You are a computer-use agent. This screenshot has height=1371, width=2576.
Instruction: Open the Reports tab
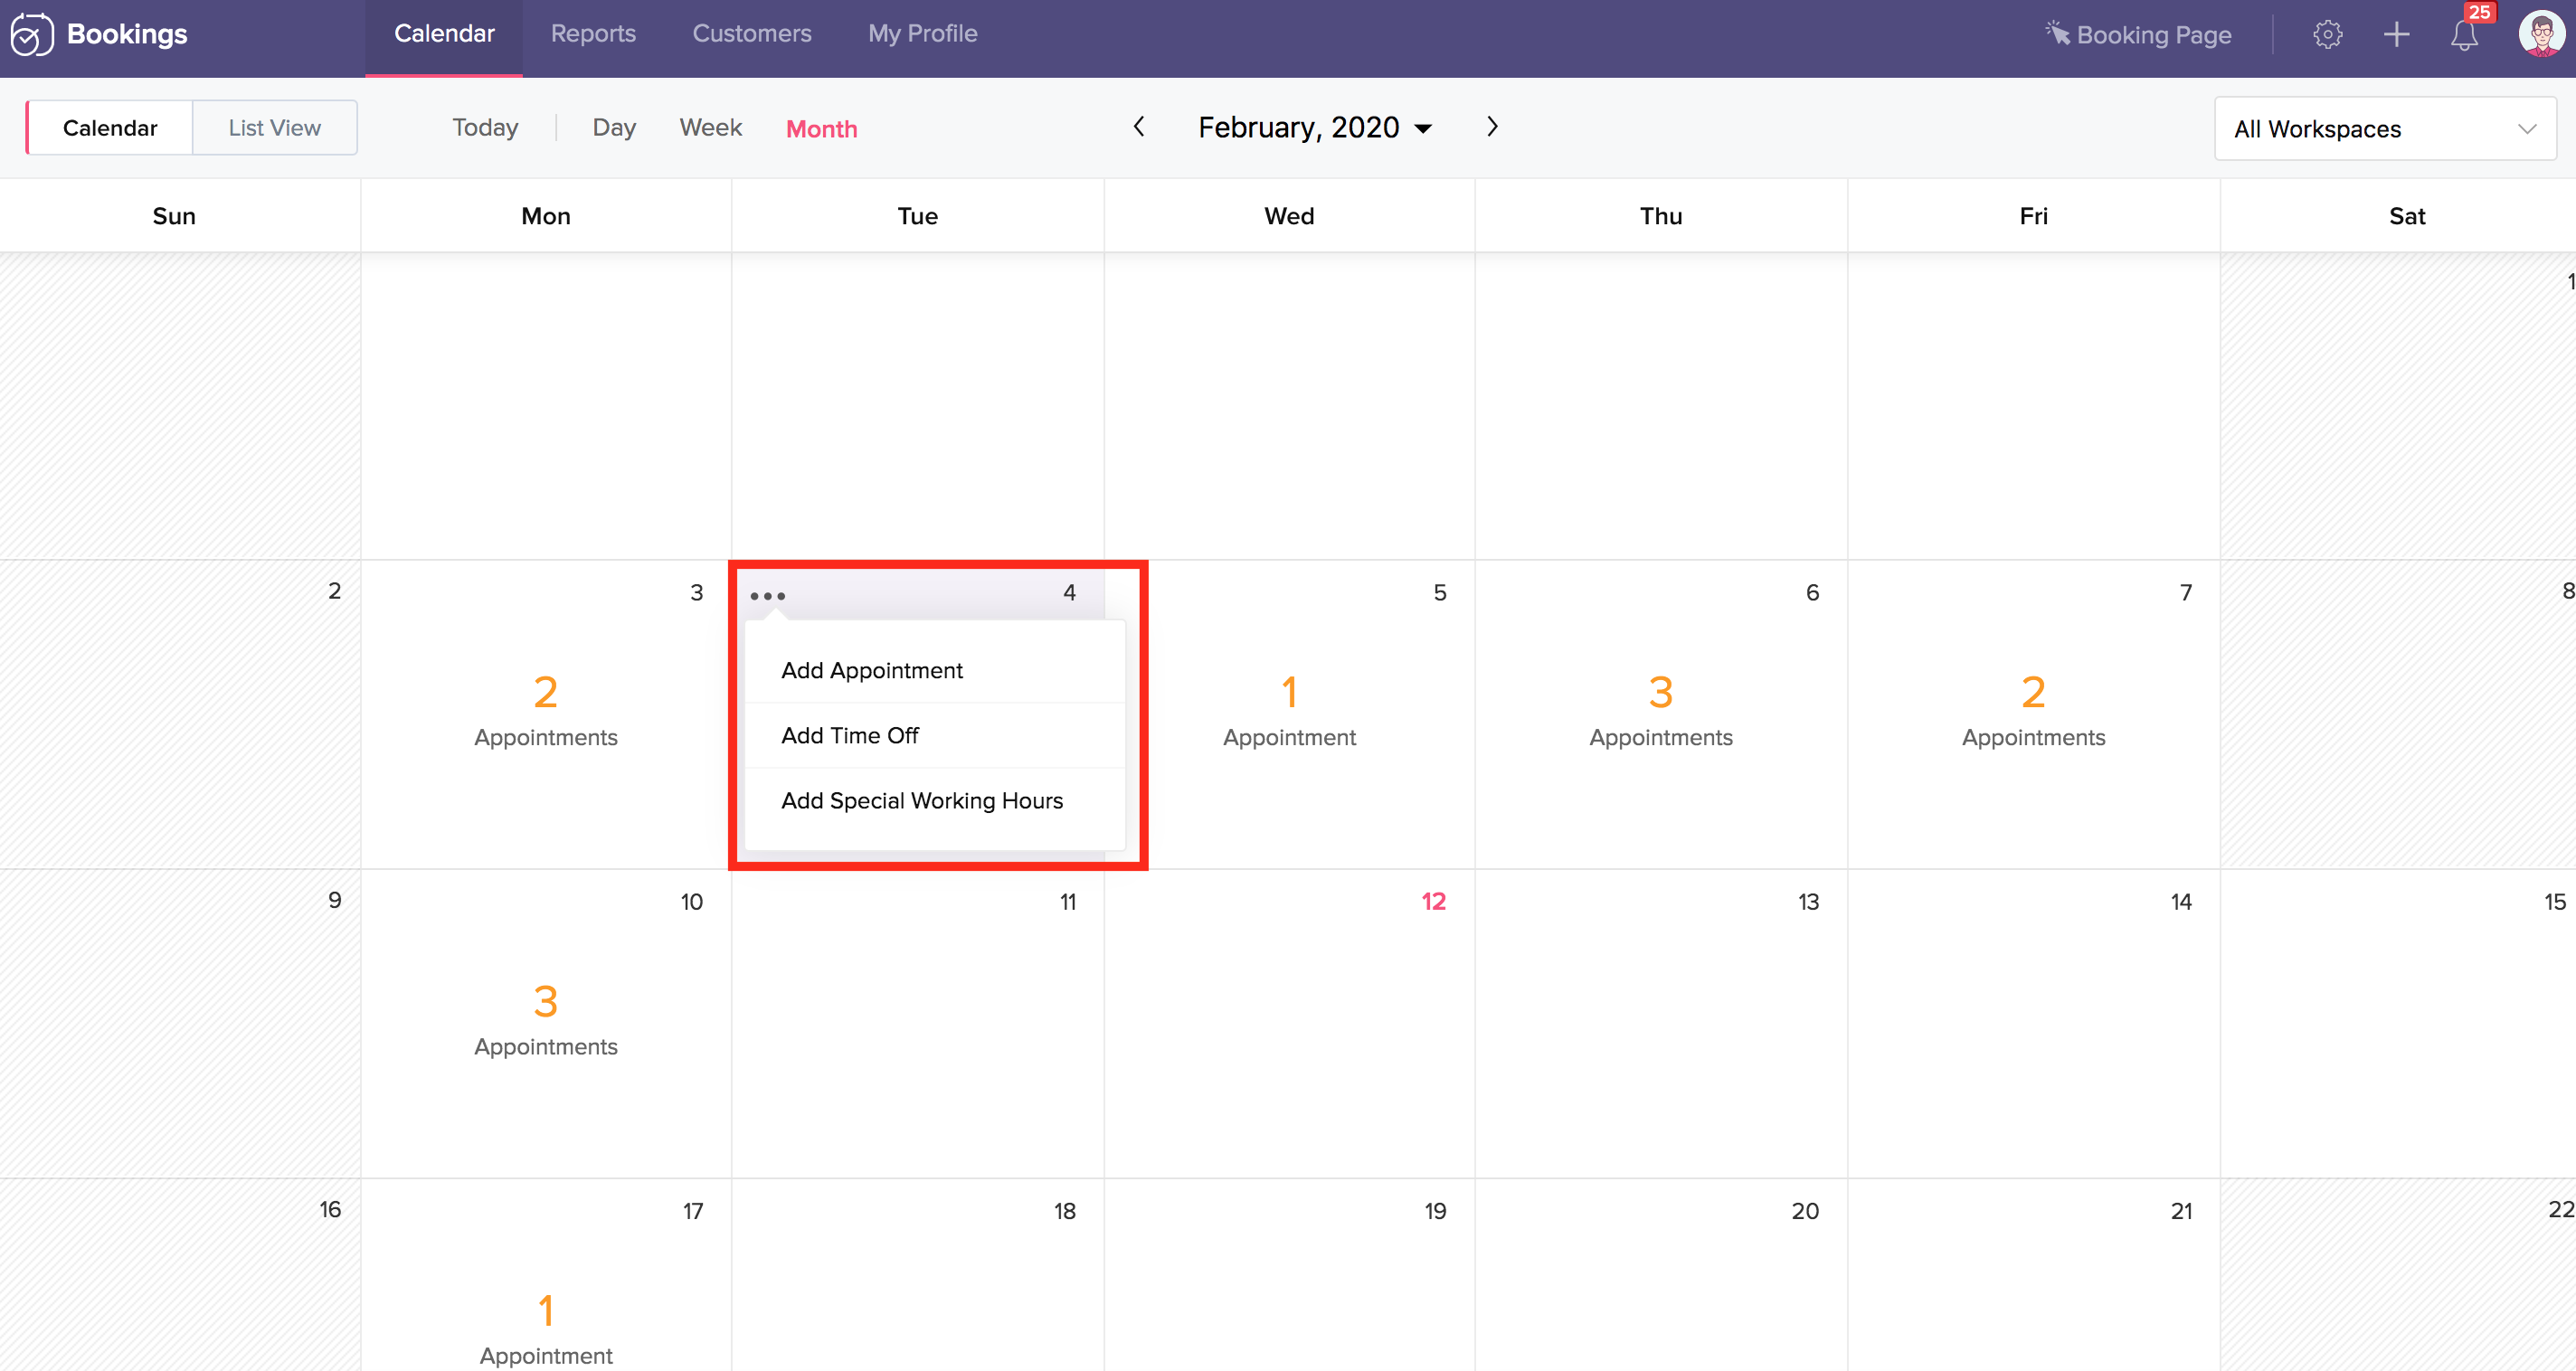coord(593,34)
